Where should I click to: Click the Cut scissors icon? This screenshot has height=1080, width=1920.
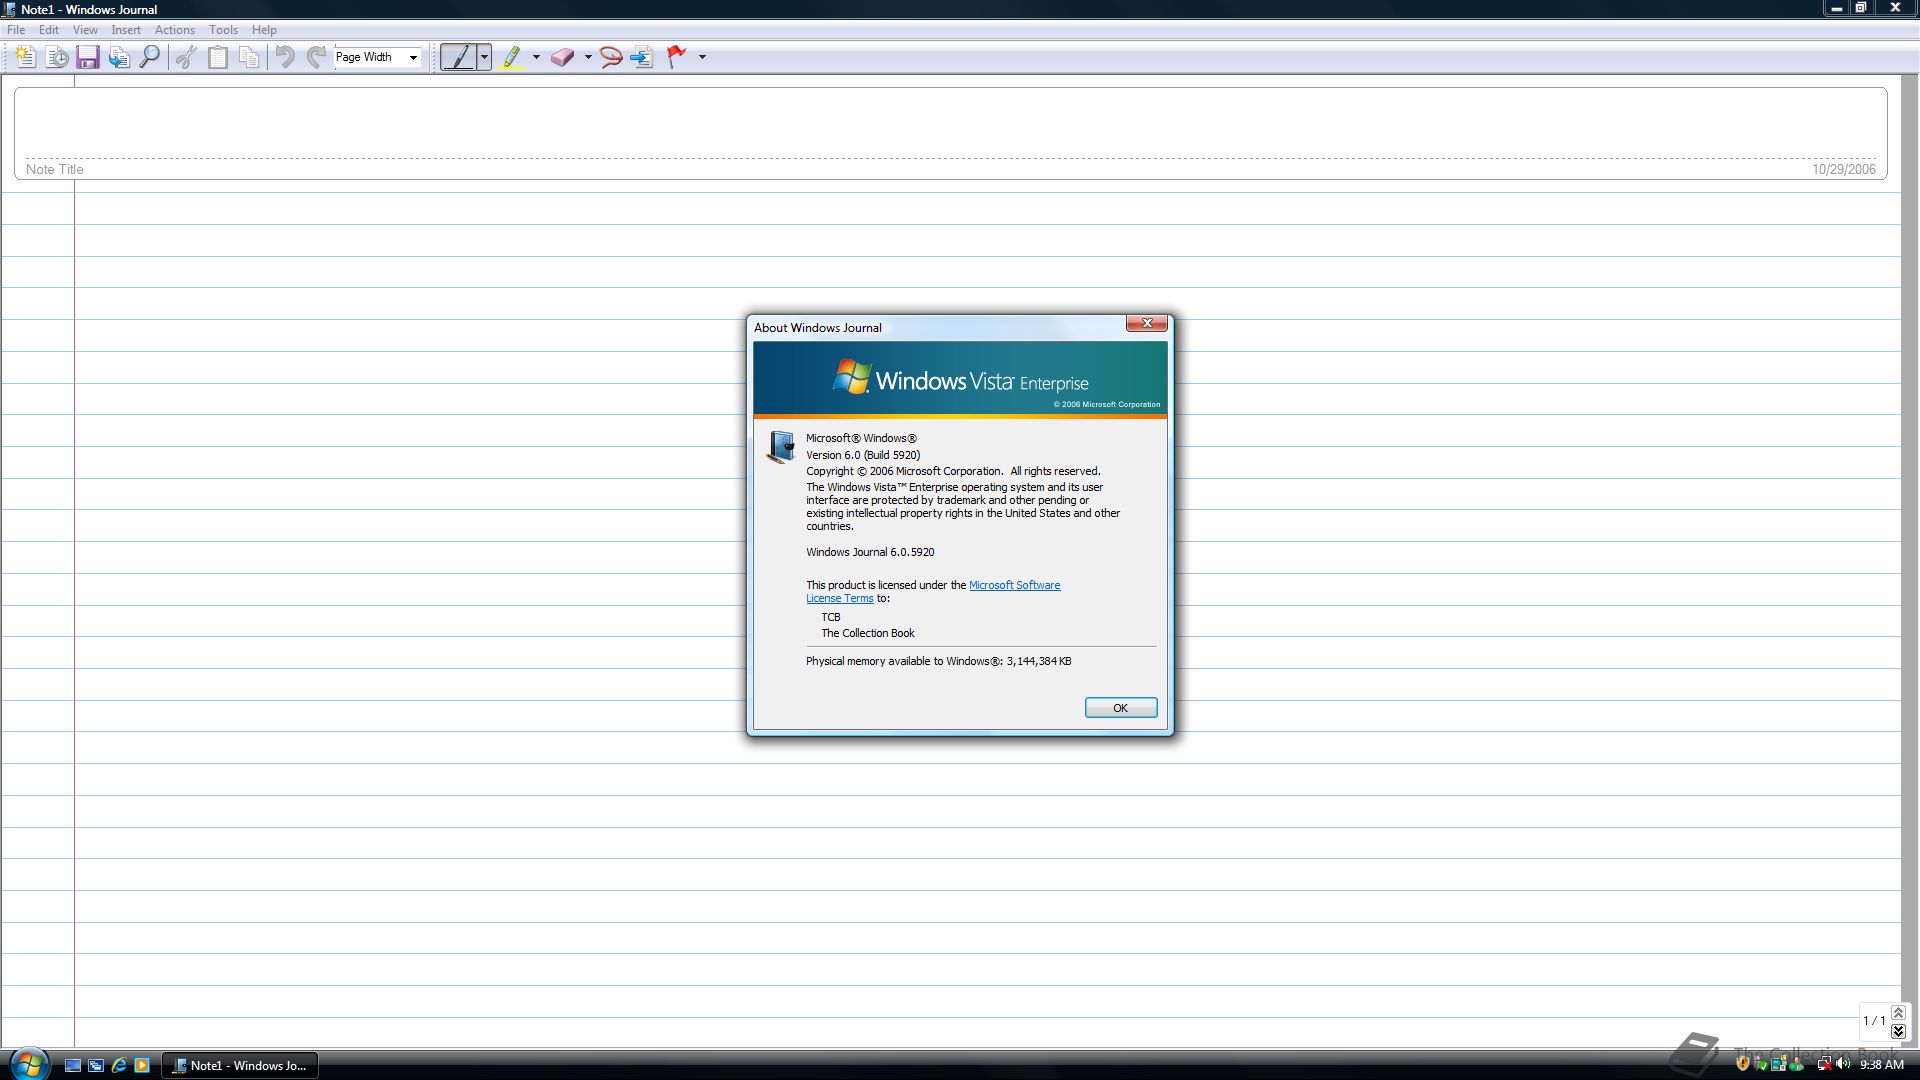coord(186,57)
